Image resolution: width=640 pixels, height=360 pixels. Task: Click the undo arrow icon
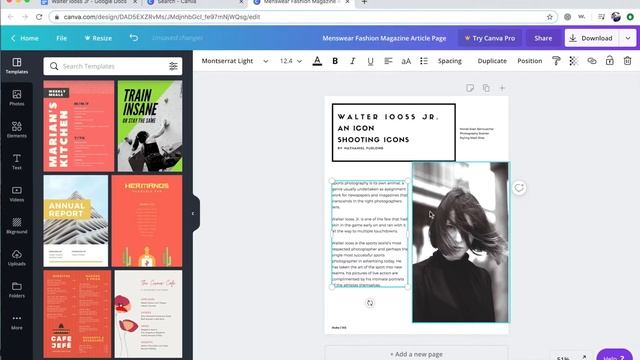(134, 38)
